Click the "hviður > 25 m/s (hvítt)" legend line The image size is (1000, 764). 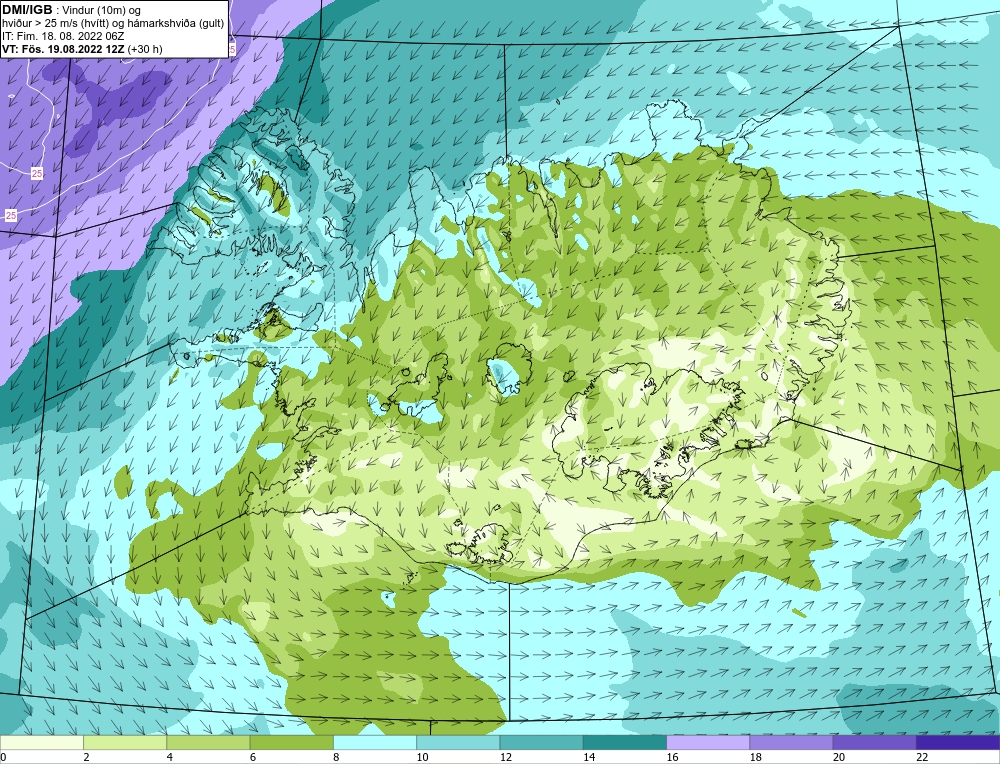[x=57, y=24]
